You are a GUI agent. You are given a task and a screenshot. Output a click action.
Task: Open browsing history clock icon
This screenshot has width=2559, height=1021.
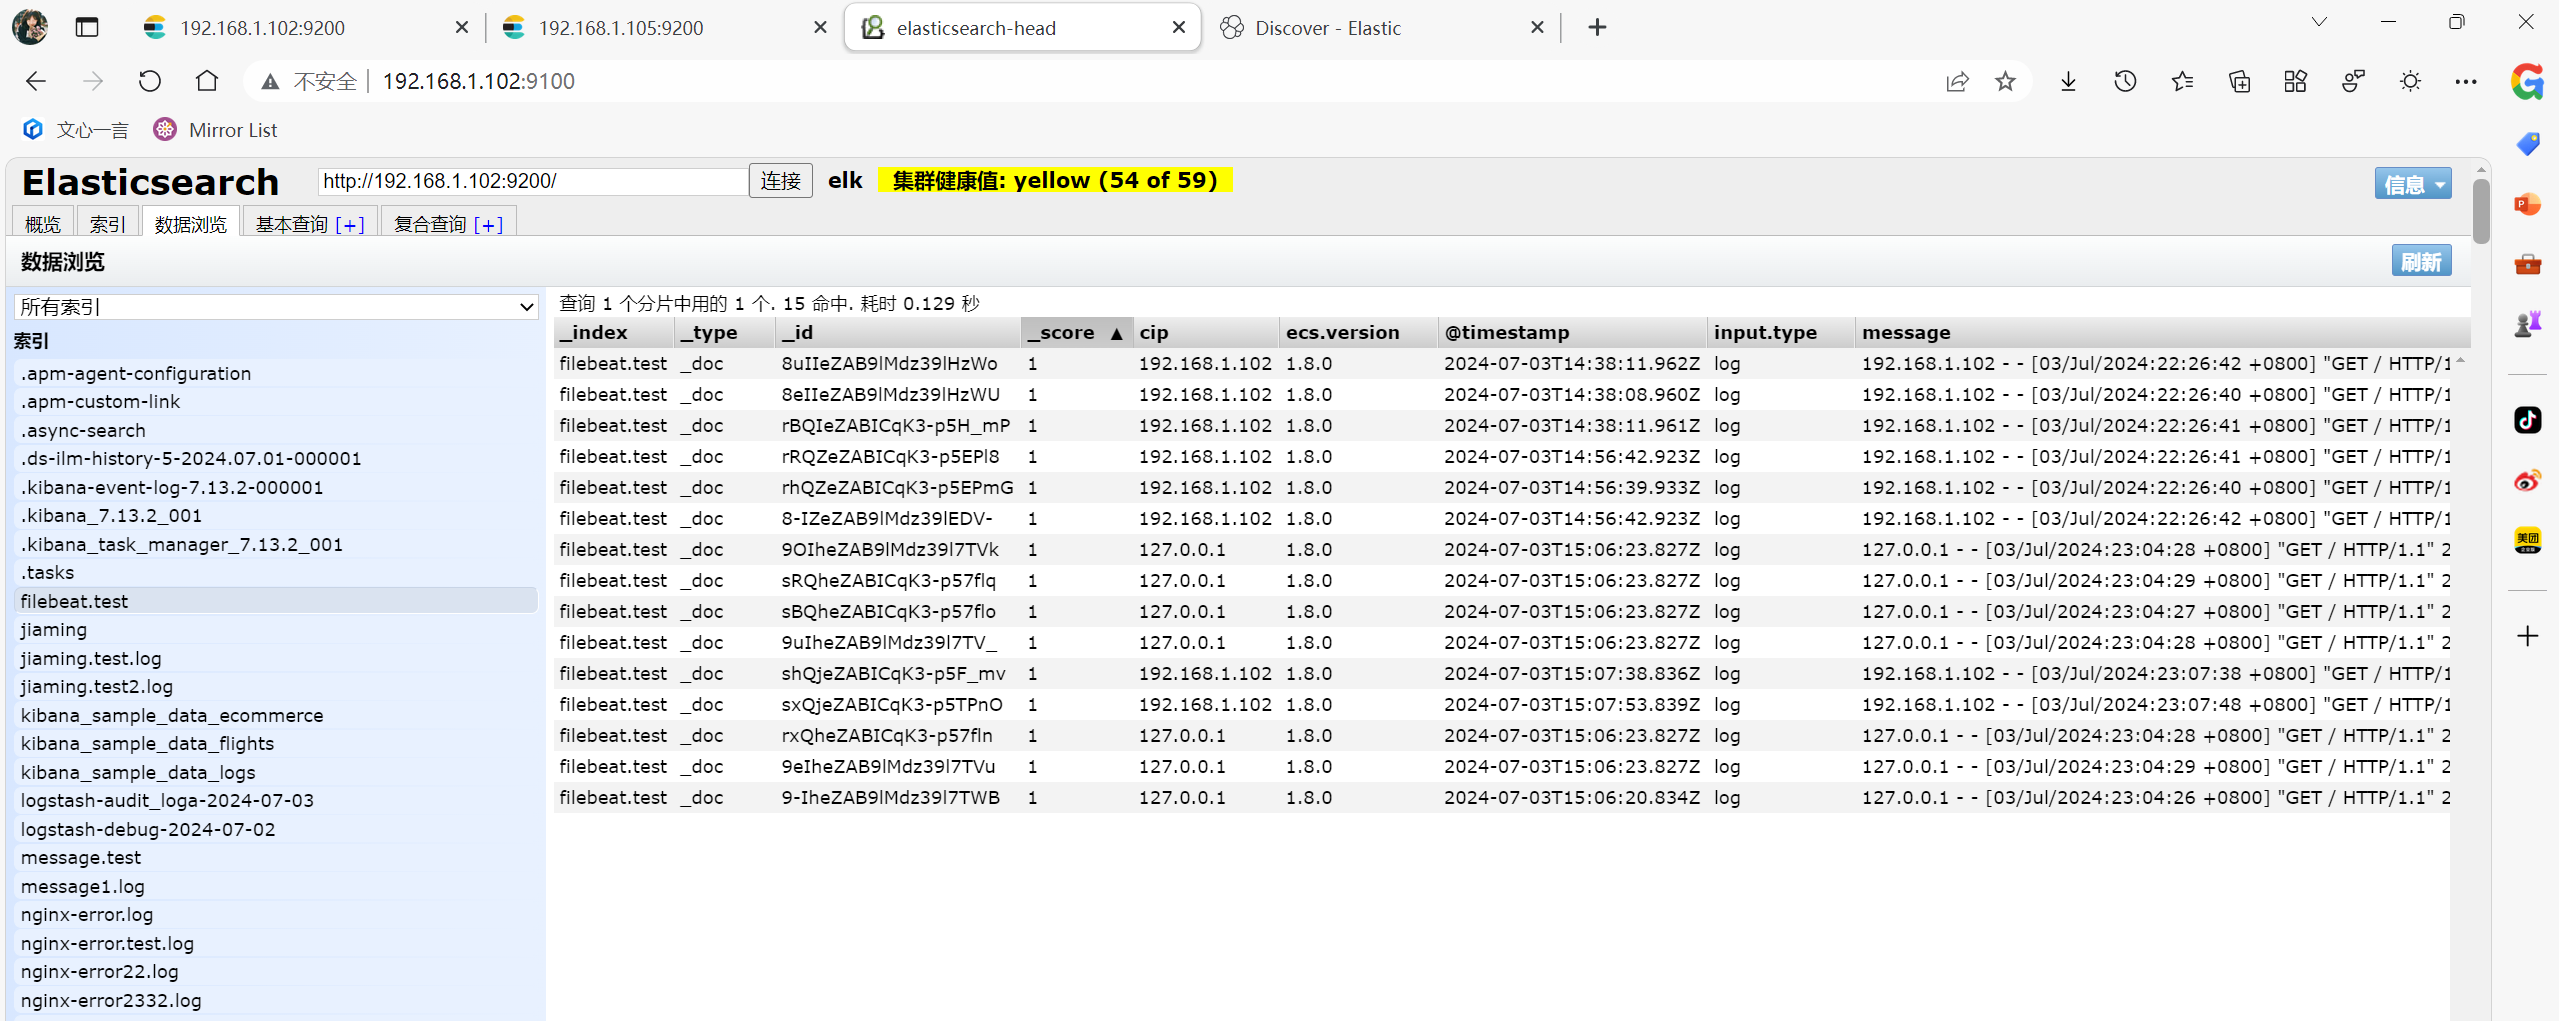[2125, 82]
